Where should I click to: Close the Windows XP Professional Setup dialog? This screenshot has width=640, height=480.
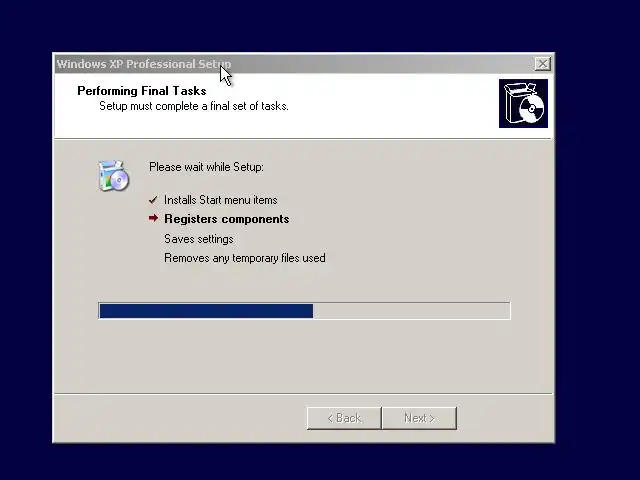pyautogui.click(x=542, y=64)
